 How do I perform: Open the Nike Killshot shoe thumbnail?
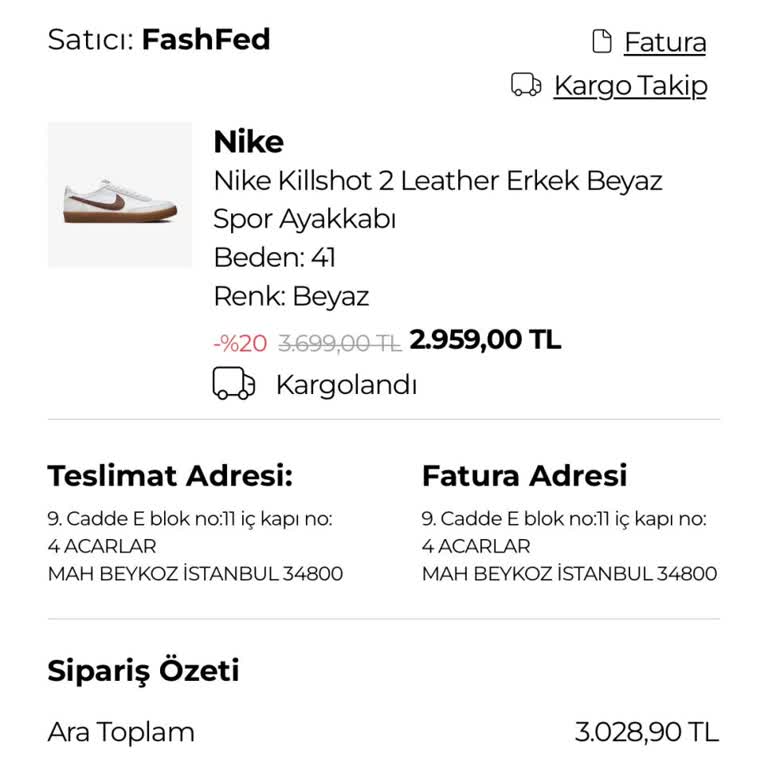click(120, 195)
